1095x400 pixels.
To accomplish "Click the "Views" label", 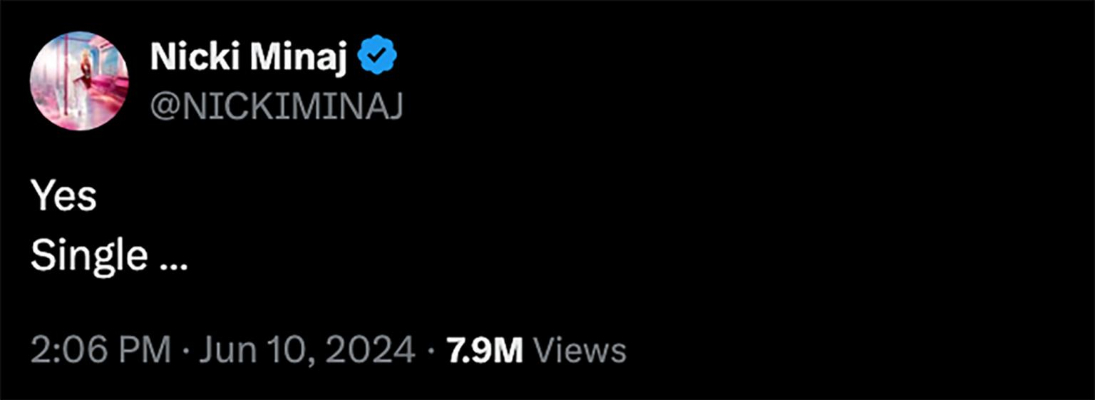I will 580,350.
